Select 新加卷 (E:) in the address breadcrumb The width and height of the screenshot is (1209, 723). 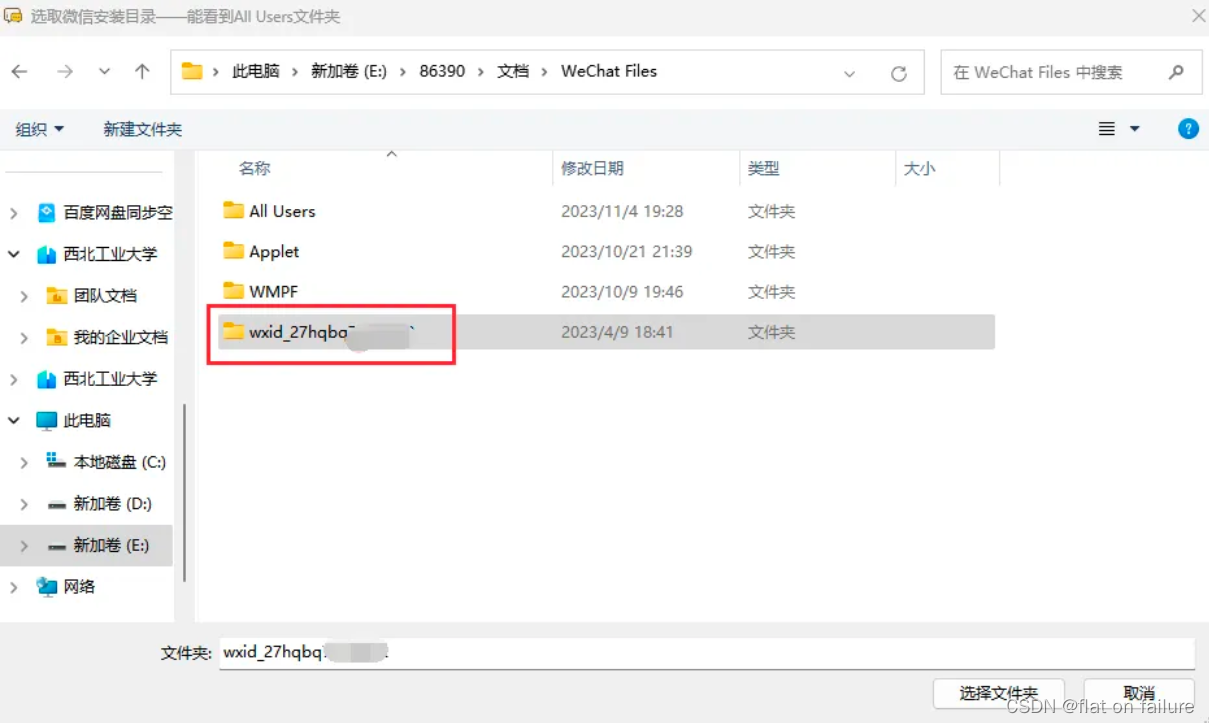[349, 72]
